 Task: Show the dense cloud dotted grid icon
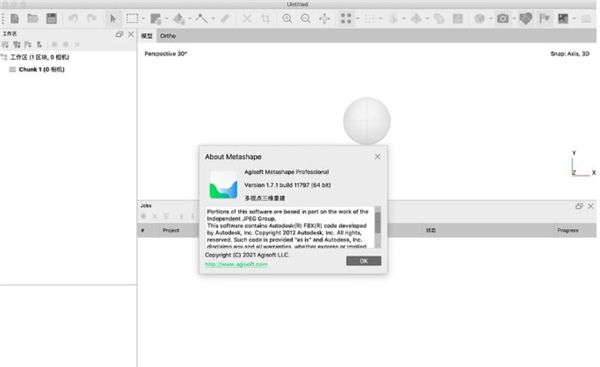pos(369,18)
